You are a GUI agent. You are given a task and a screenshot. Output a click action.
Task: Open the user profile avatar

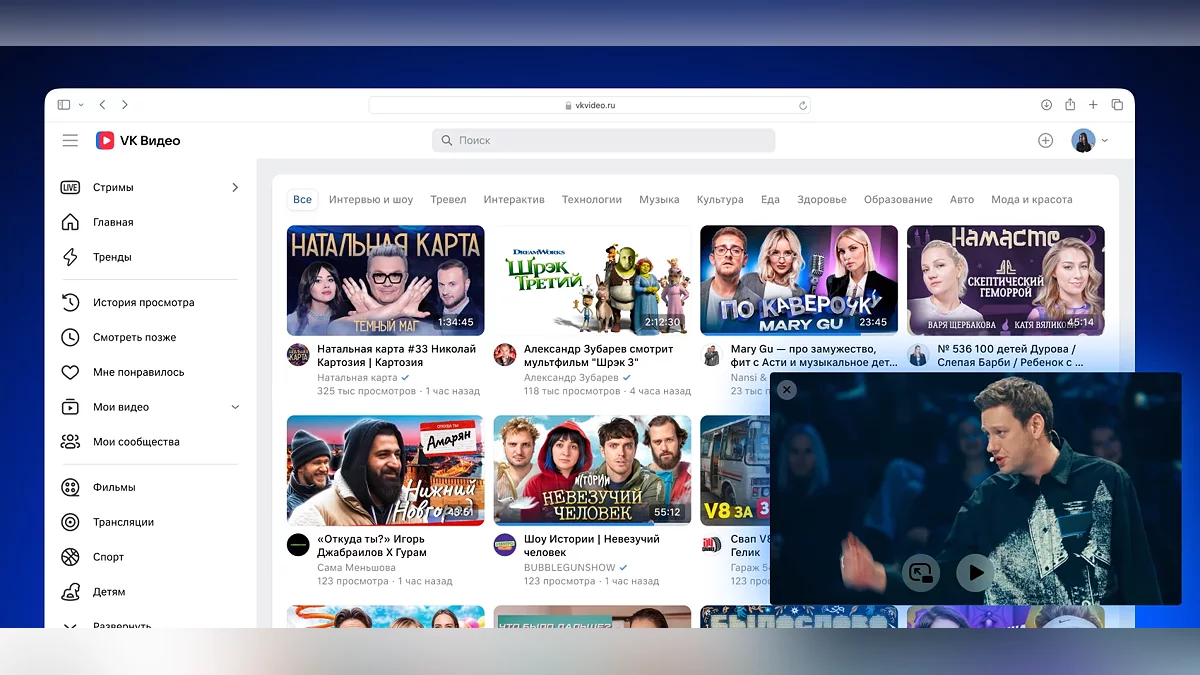1083,141
